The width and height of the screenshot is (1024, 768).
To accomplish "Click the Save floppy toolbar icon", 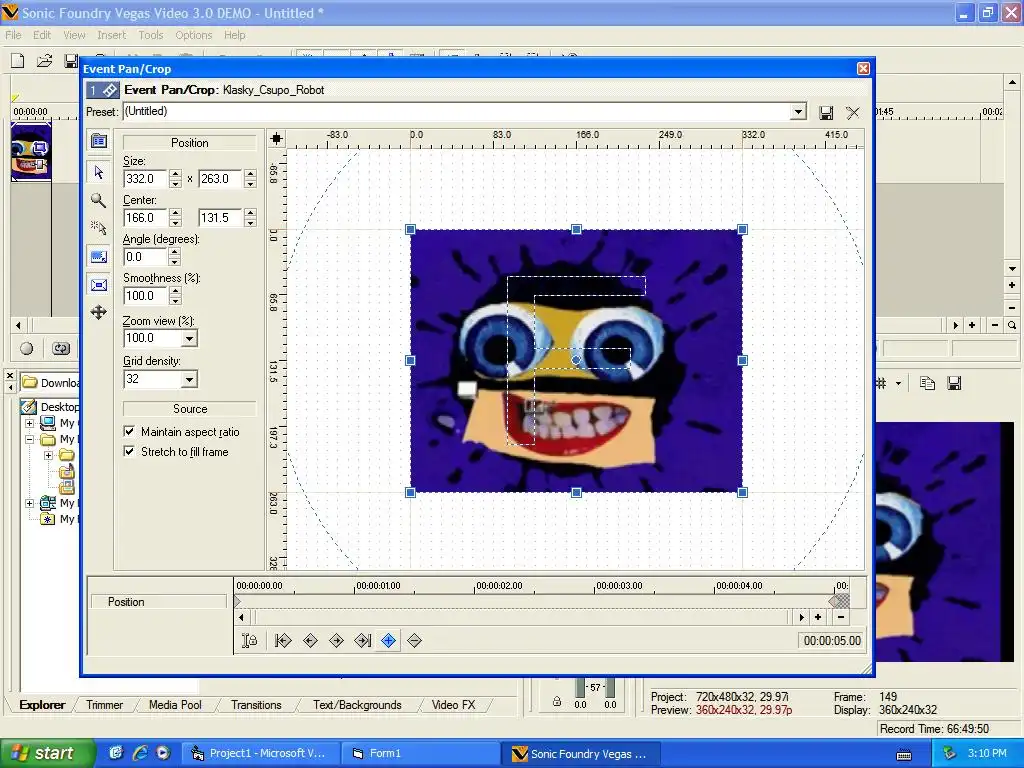I will pyautogui.click(x=71, y=61).
